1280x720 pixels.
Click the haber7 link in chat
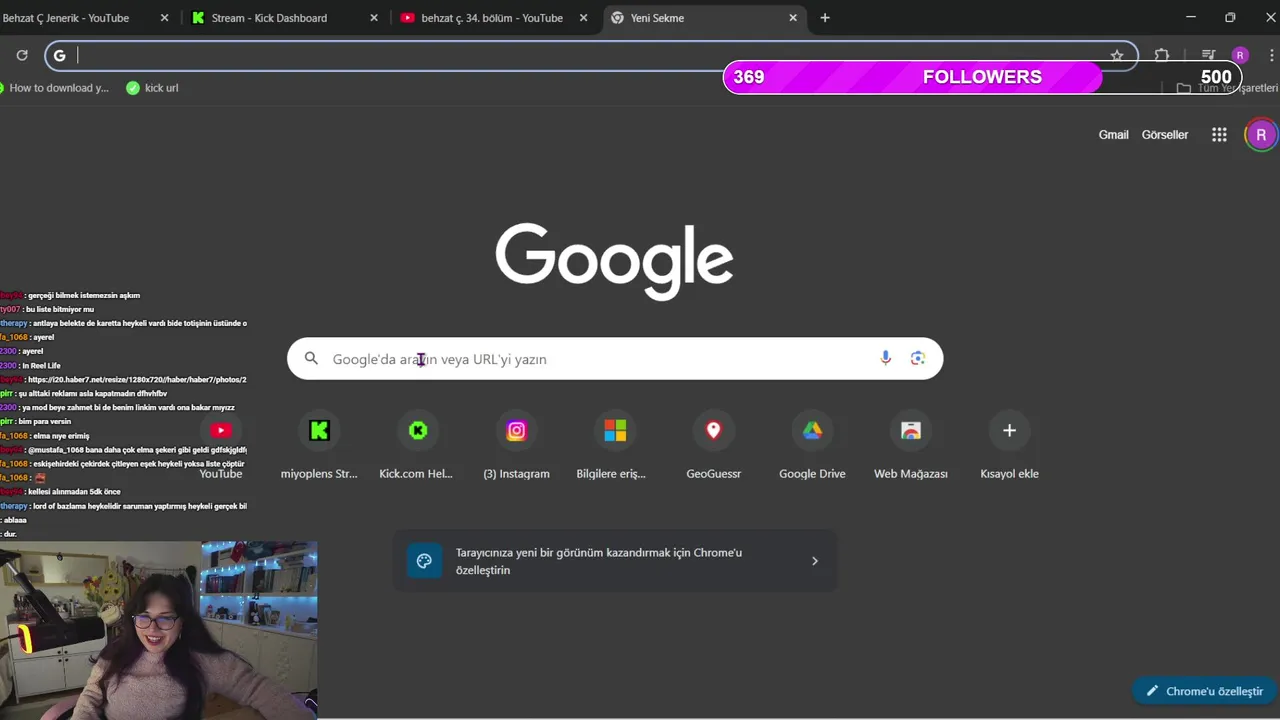pos(137,380)
